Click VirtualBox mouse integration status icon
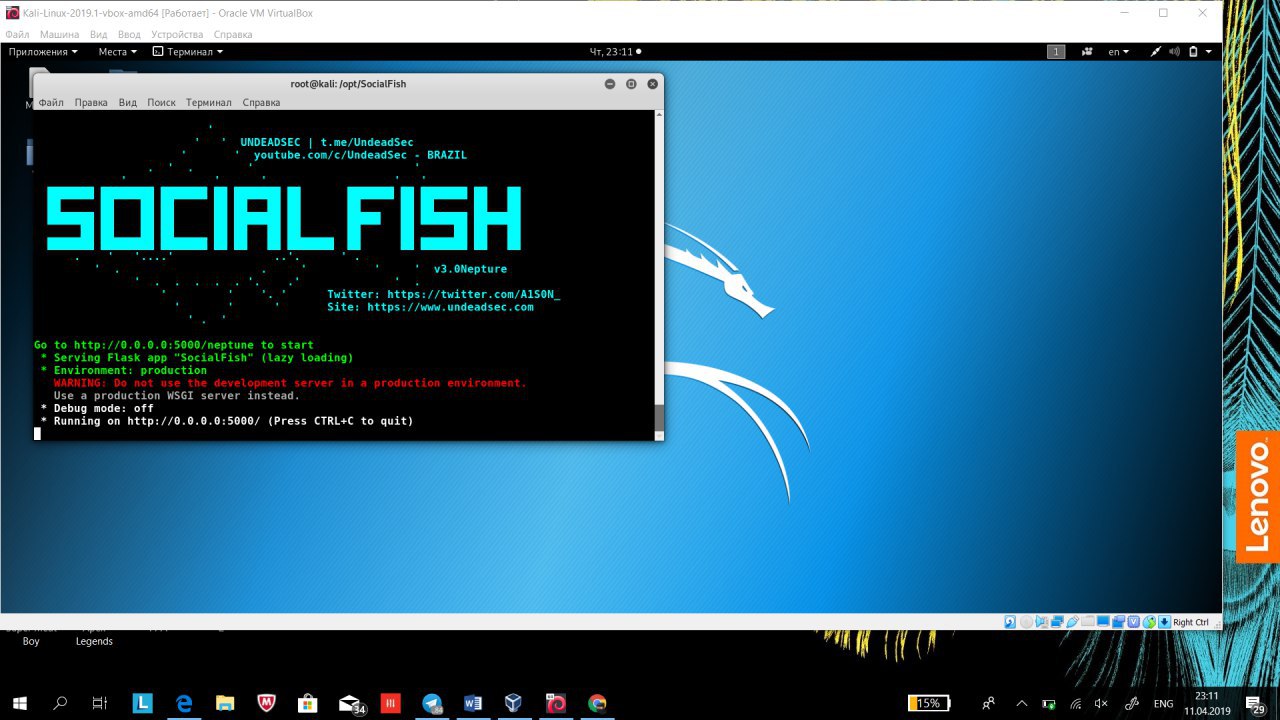This screenshot has width=1280, height=720. 1149,622
